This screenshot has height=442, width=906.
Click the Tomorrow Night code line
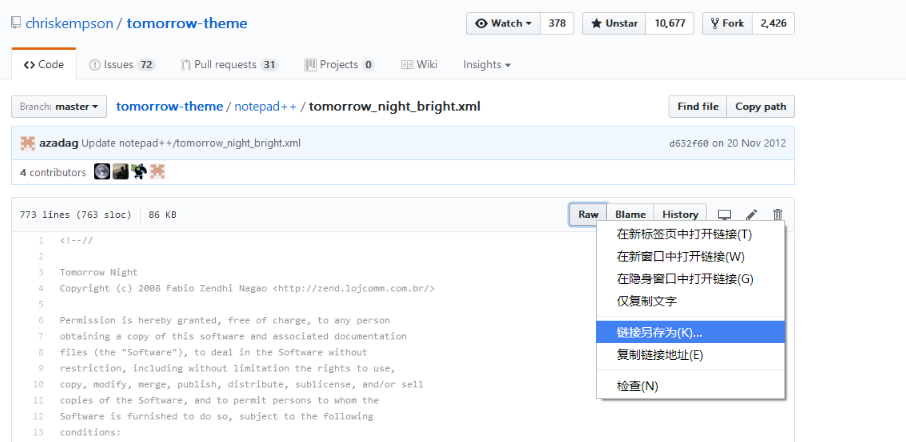99,272
